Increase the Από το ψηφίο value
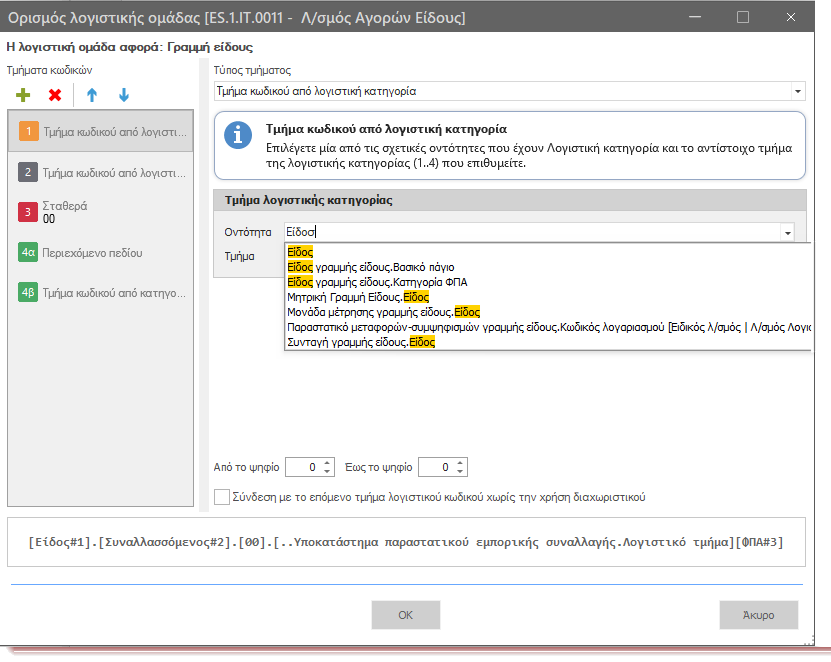The width and height of the screenshot is (831, 662). pos(327,463)
